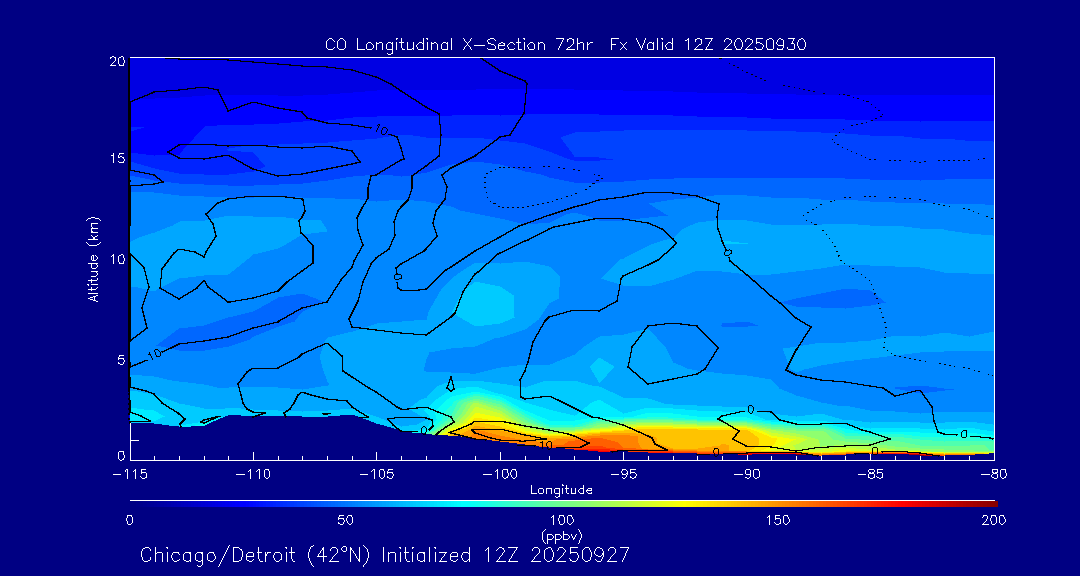1080x576 pixels.
Task: Click the "(ppbv)" units label
Action: point(562,535)
